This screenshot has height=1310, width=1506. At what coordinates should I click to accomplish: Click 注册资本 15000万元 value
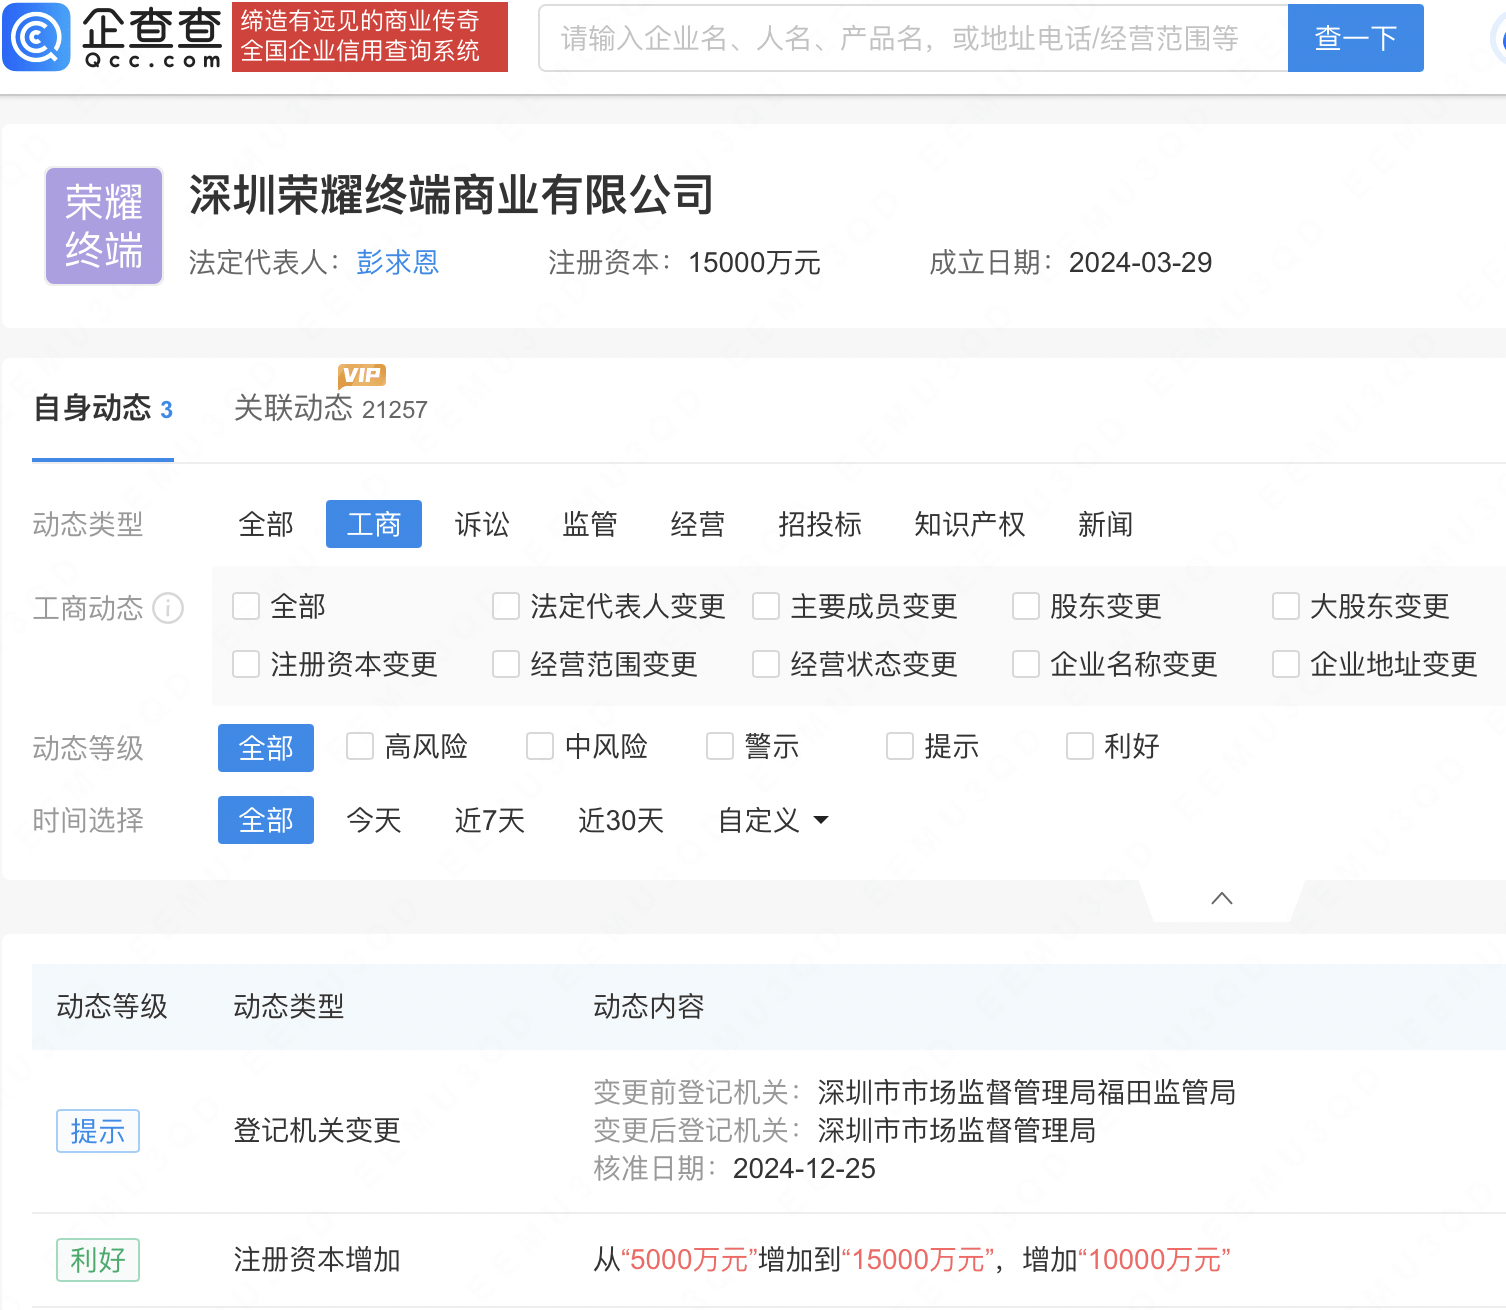tap(755, 262)
